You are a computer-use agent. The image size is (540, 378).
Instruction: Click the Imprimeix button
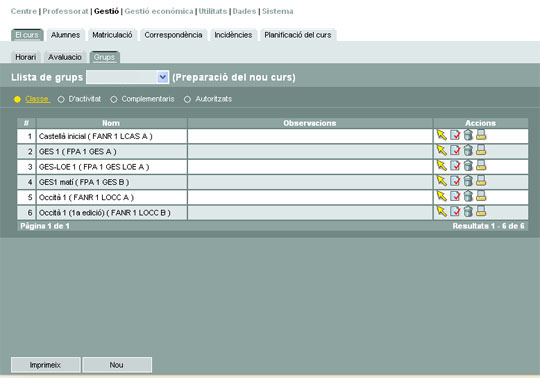click(x=45, y=365)
